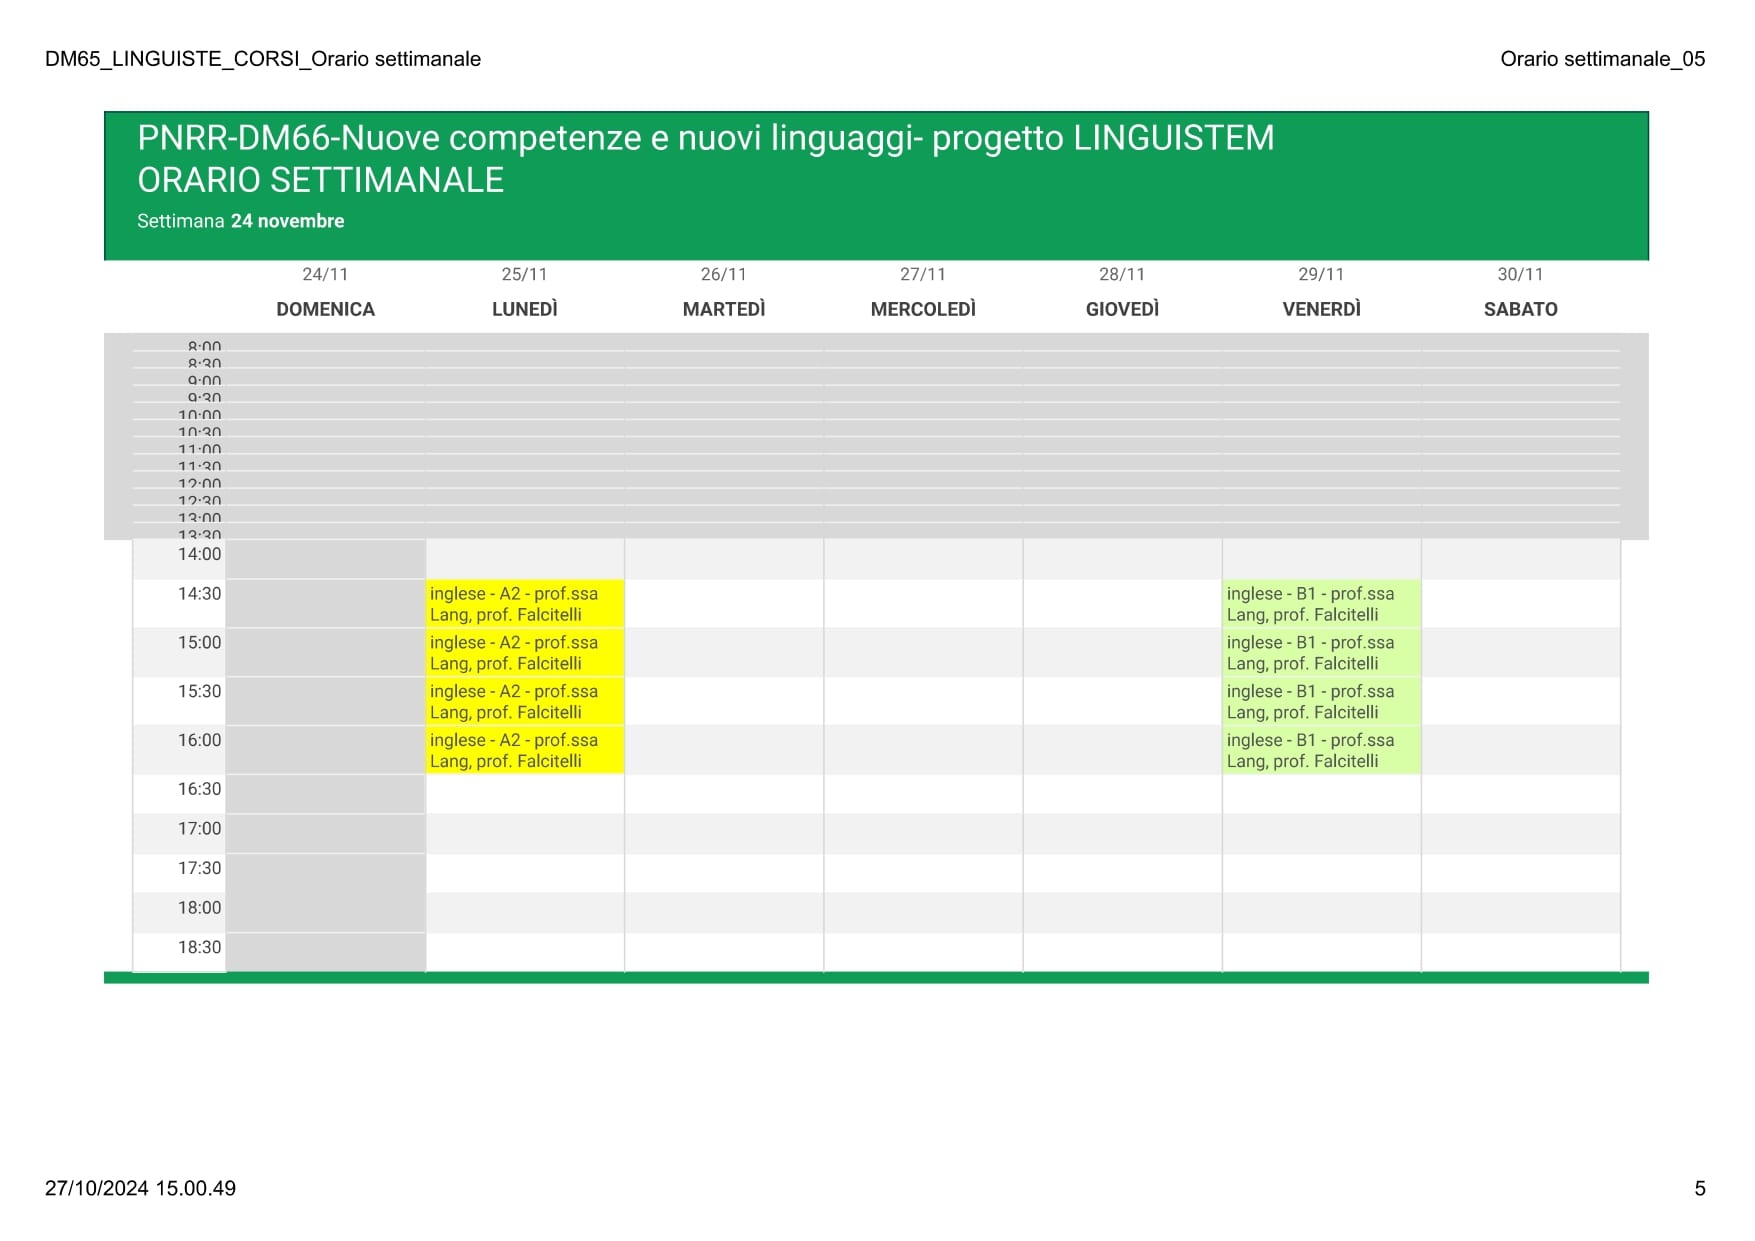1755x1241 pixels.
Task: Select the 16:00 inglese B1 lesson on Friday
Action: tap(1321, 750)
